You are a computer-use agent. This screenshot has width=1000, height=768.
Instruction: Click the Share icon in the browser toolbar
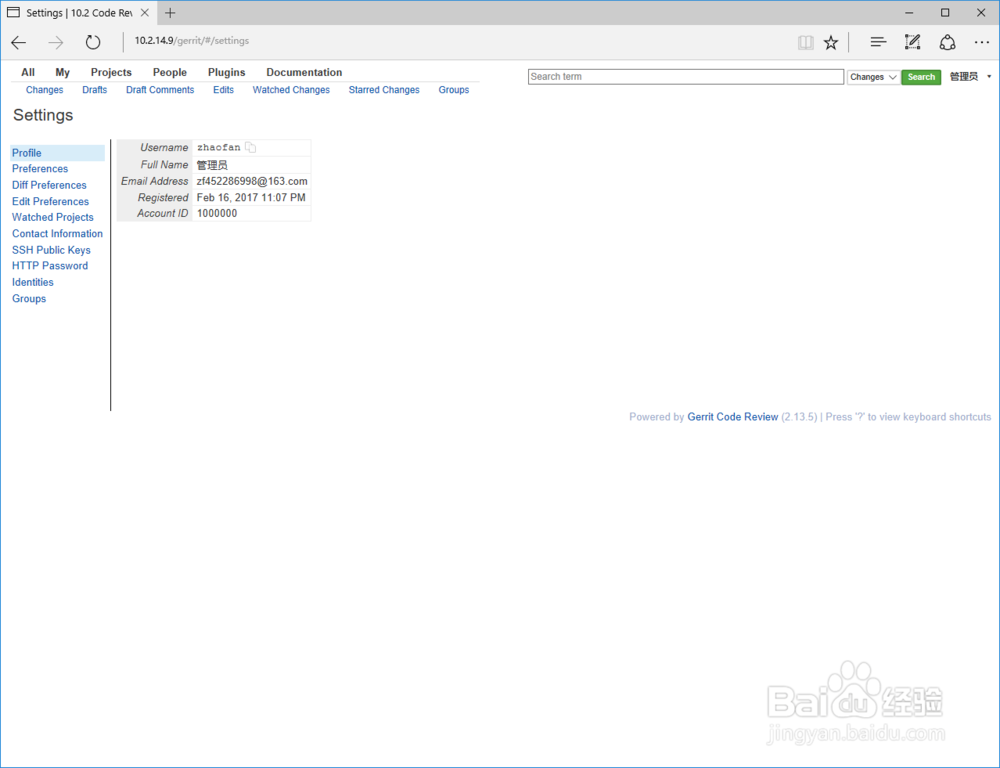click(947, 42)
